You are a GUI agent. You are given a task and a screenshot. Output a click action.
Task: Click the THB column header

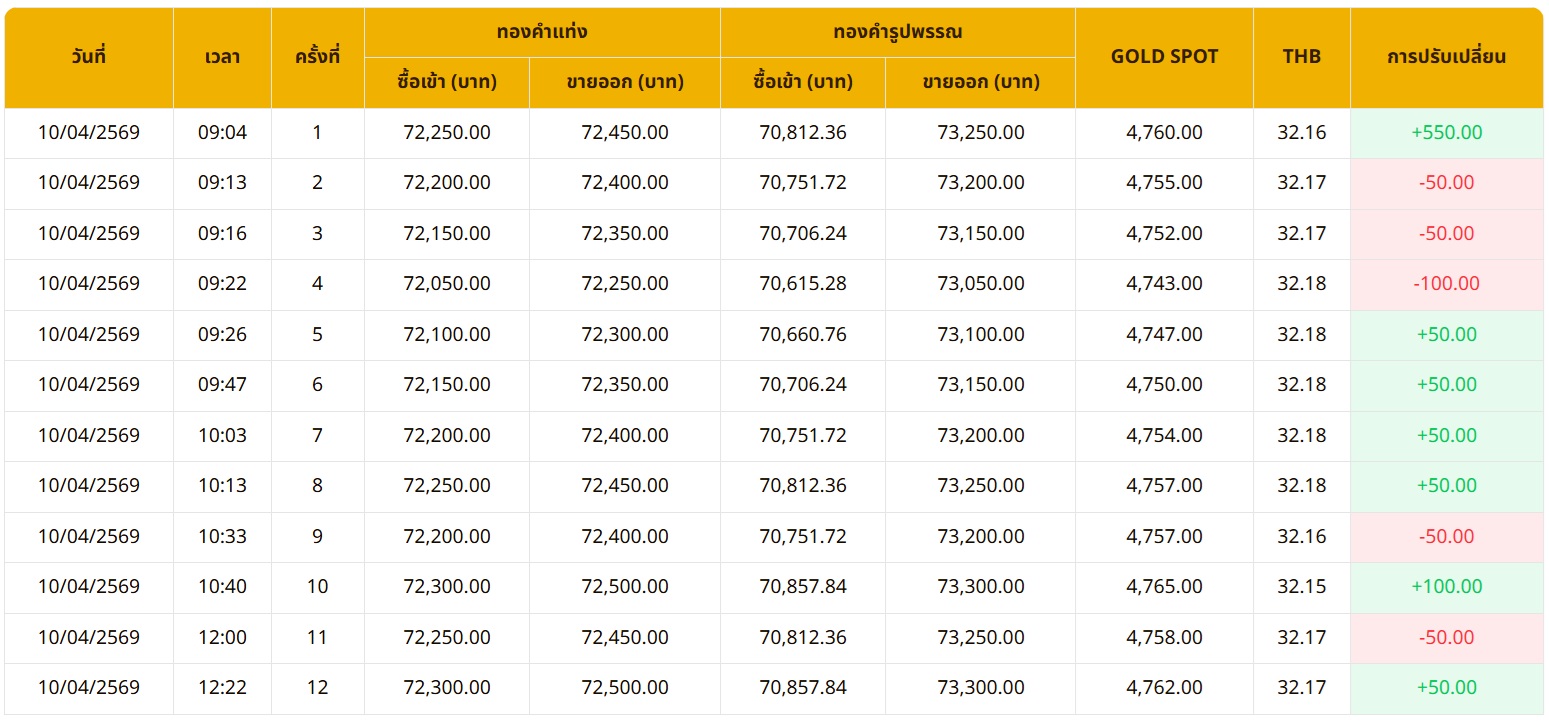pyautogui.click(x=1301, y=57)
